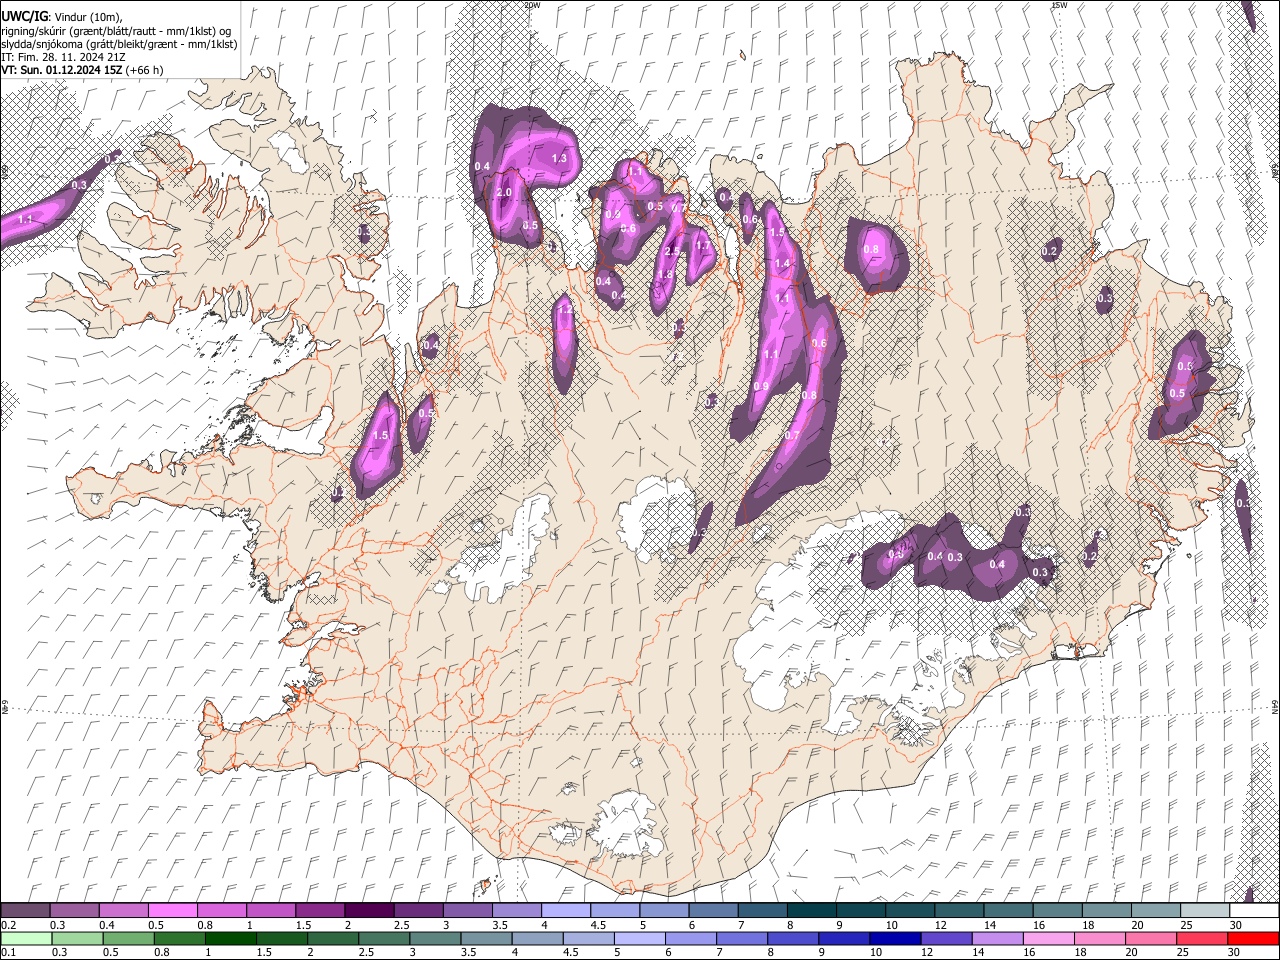Pick upper legend swatch between 6 and 7
The height and width of the screenshot is (960, 1280).
(712, 911)
